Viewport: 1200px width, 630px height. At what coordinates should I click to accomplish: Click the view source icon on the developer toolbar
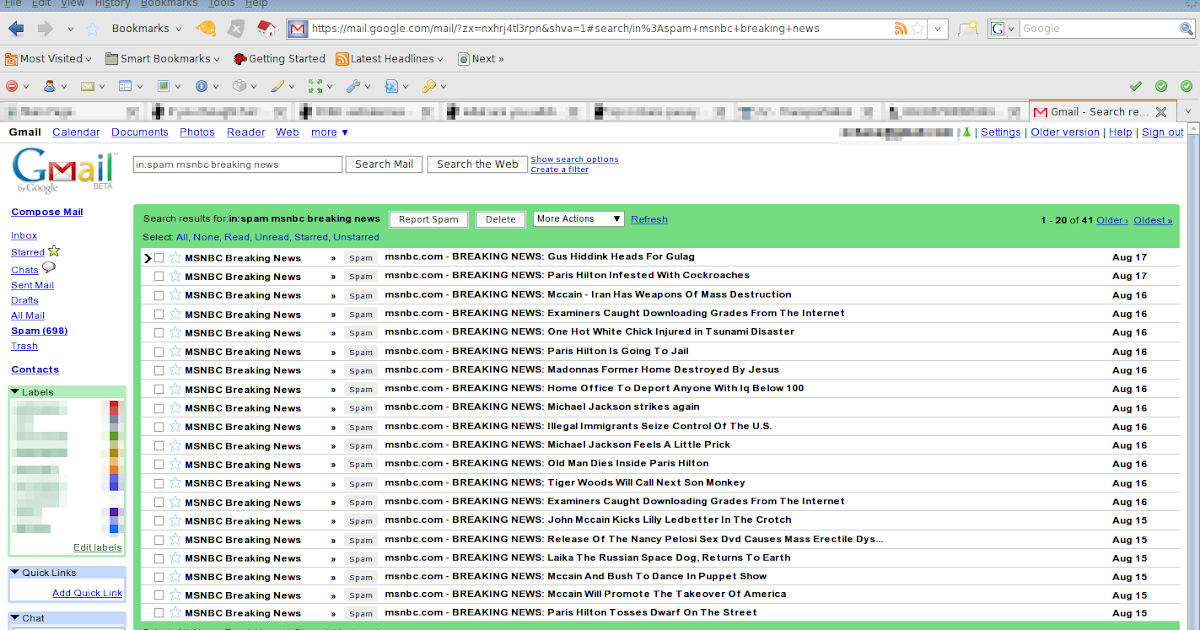pos(390,87)
